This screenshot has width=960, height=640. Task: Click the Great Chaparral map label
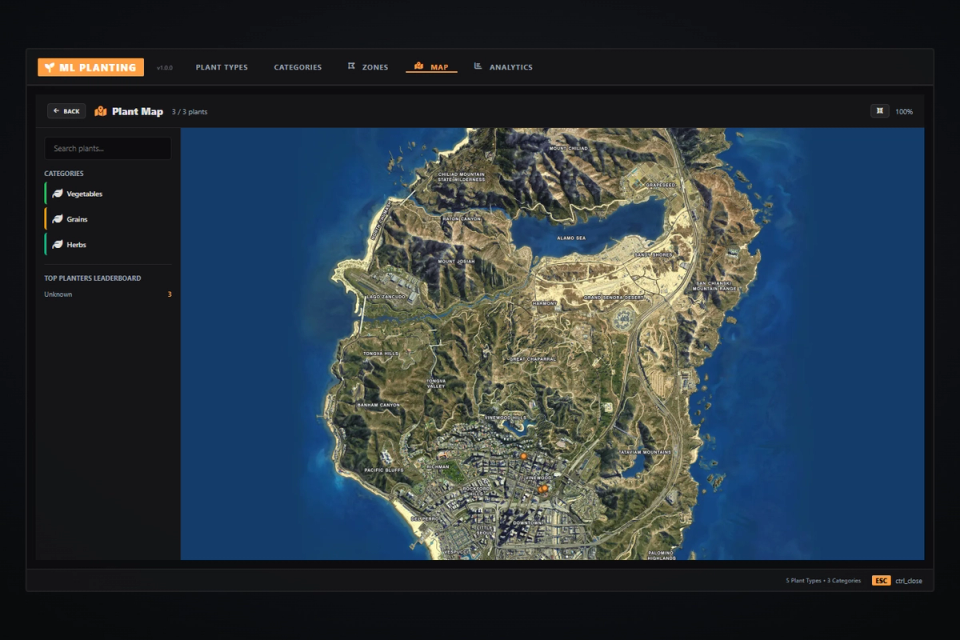[533, 359]
